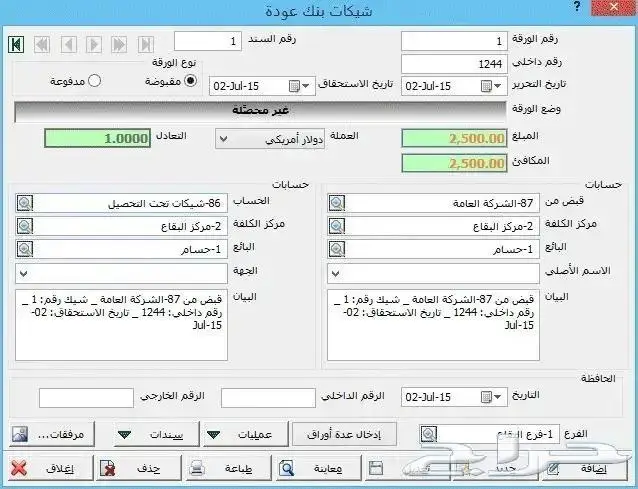Click the رقم الورقة input field
This screenshot has height=489, width=638.
454,41
